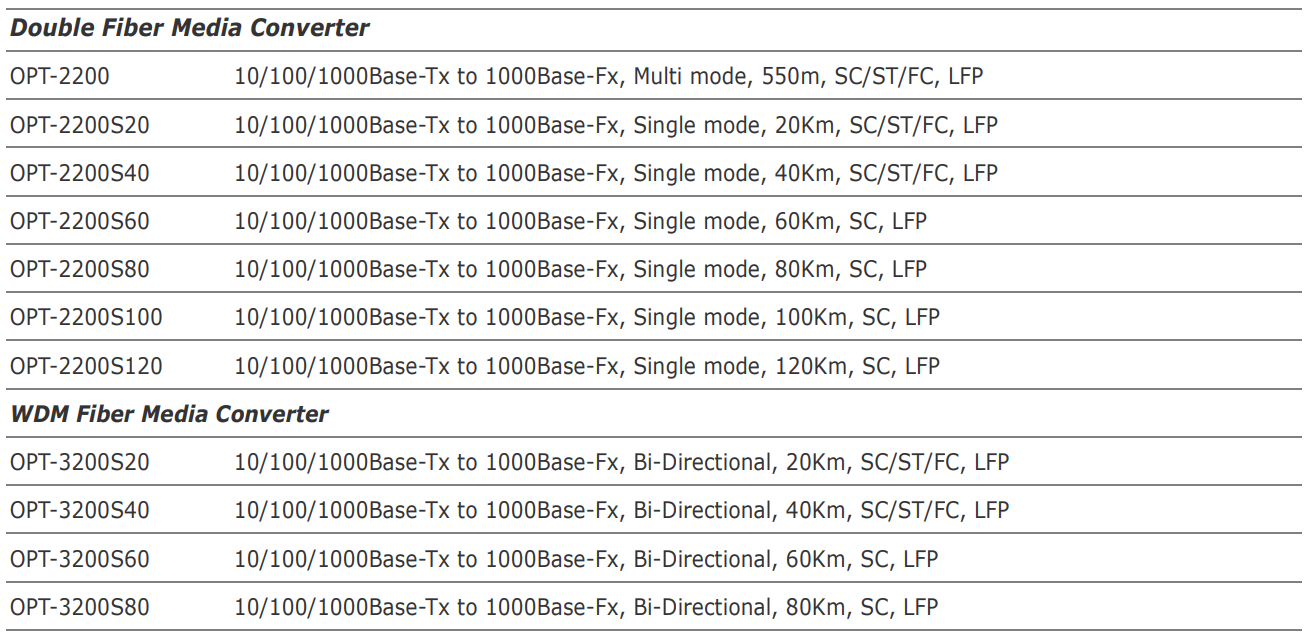Click the OPT-2200S100 model name
This screenshot has height=641, width=1306.
pos(86,318)
